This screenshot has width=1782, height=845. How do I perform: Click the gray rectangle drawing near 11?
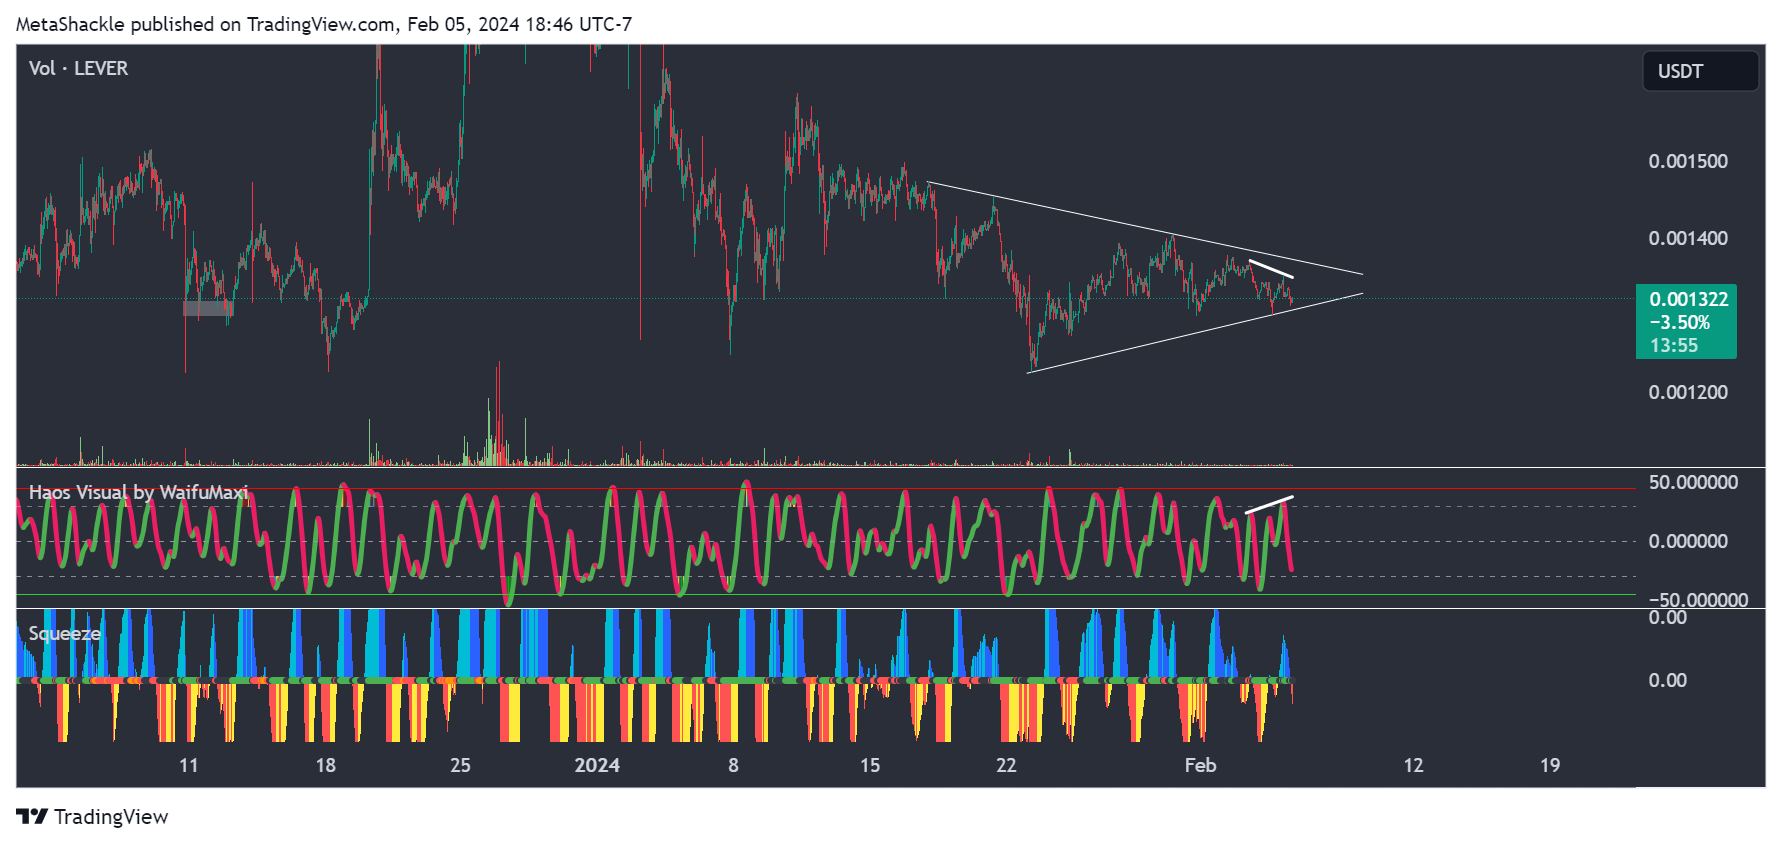click(208, 308)
